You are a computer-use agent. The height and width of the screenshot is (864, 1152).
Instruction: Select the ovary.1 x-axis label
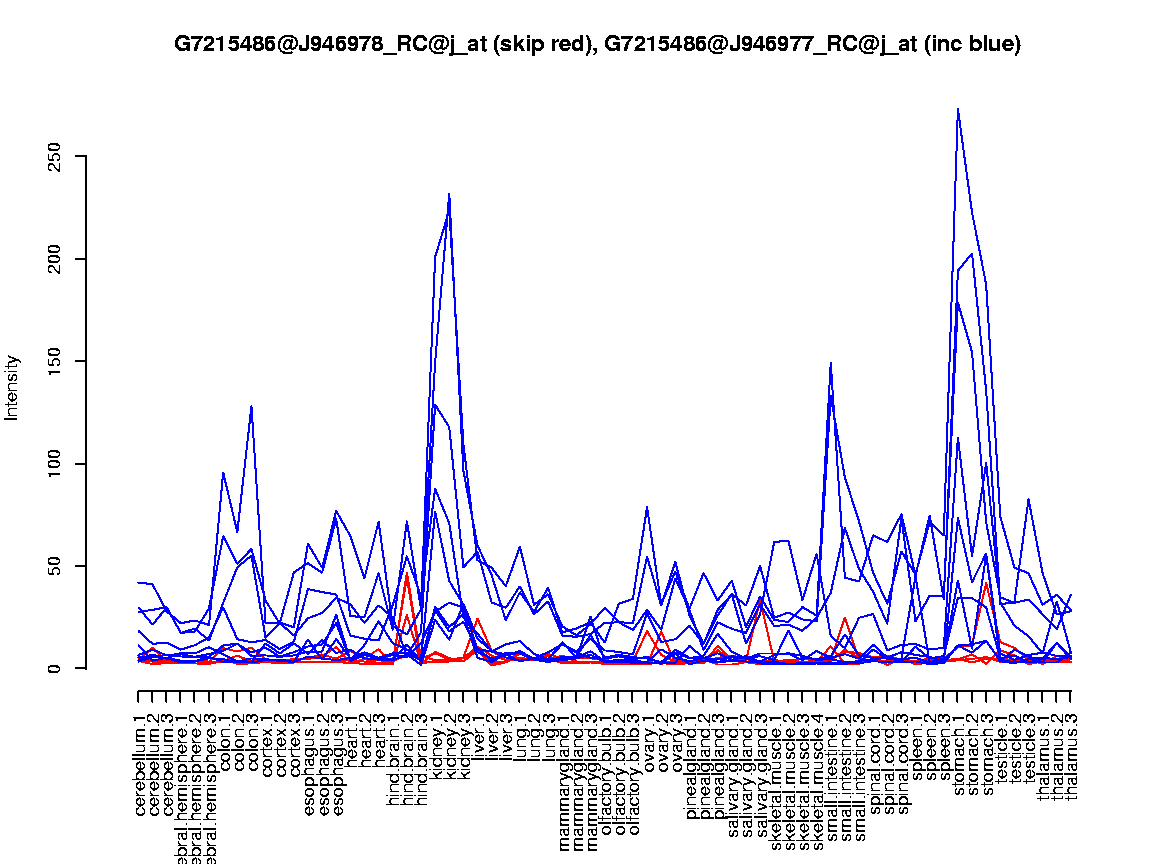pyautogui.click(x=648, y=738)
